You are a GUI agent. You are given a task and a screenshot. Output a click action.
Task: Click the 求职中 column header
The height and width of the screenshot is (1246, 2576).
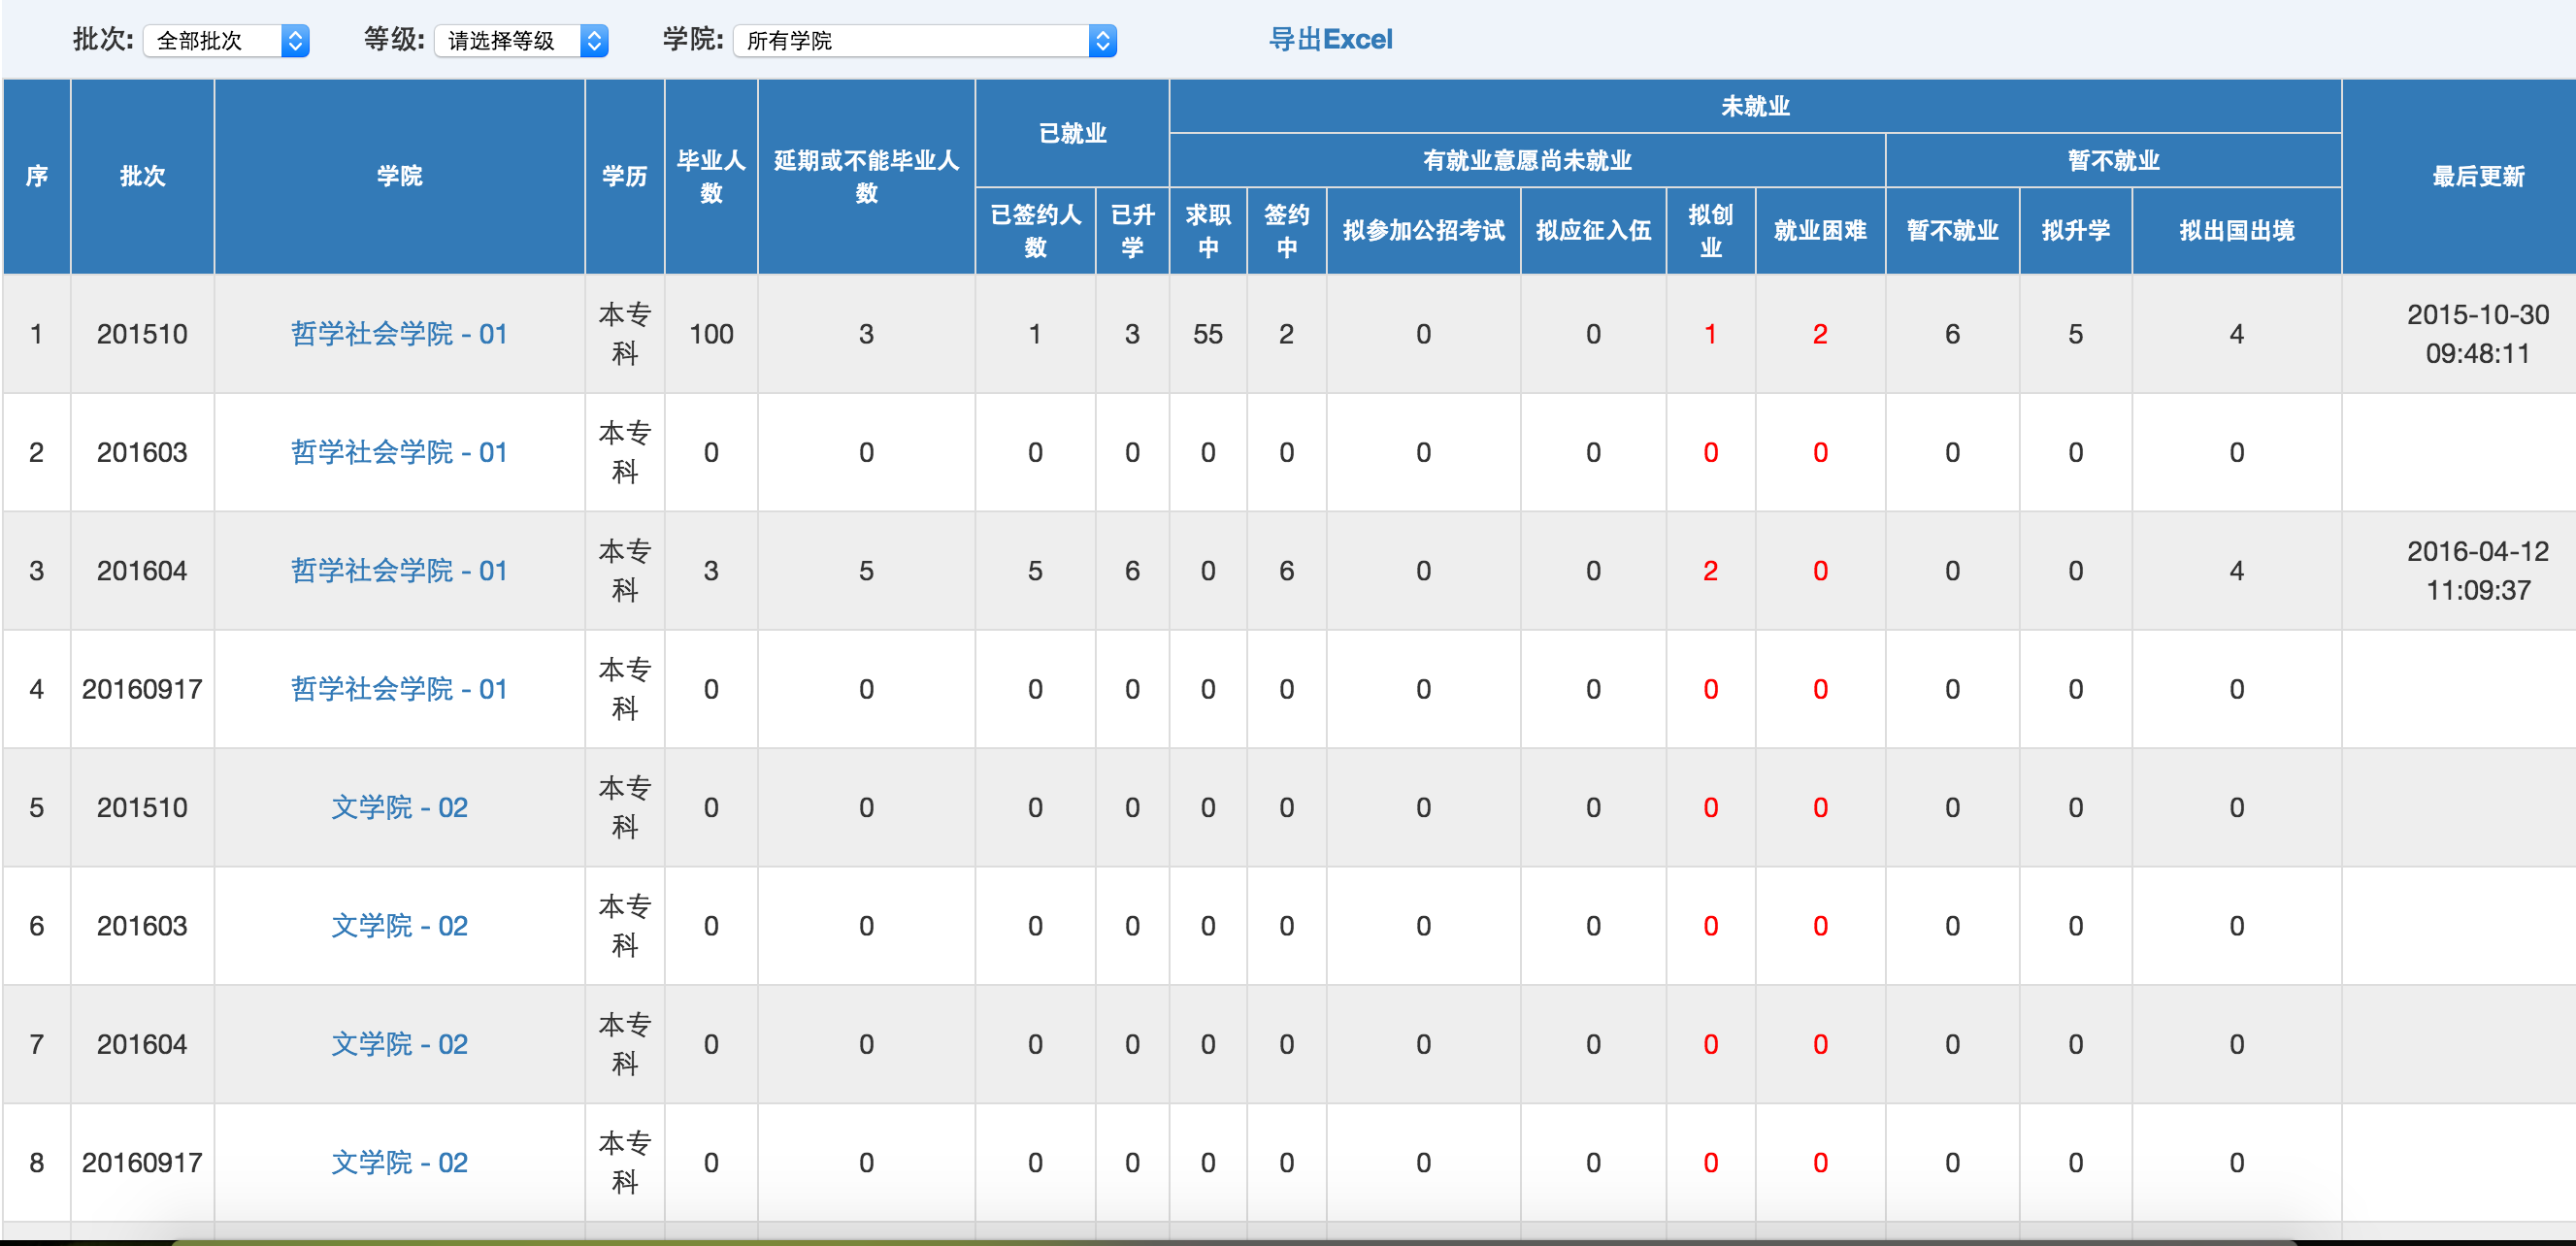pos(1208,231)
